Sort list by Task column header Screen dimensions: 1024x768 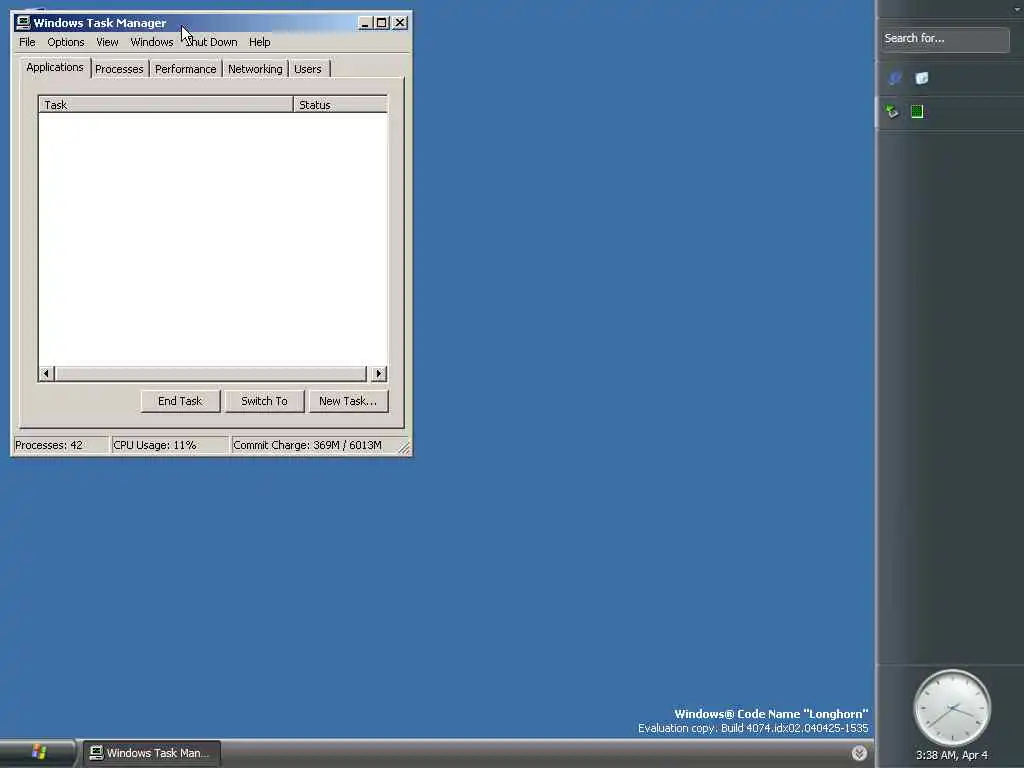pyautogui.click(x=166, y=104)
